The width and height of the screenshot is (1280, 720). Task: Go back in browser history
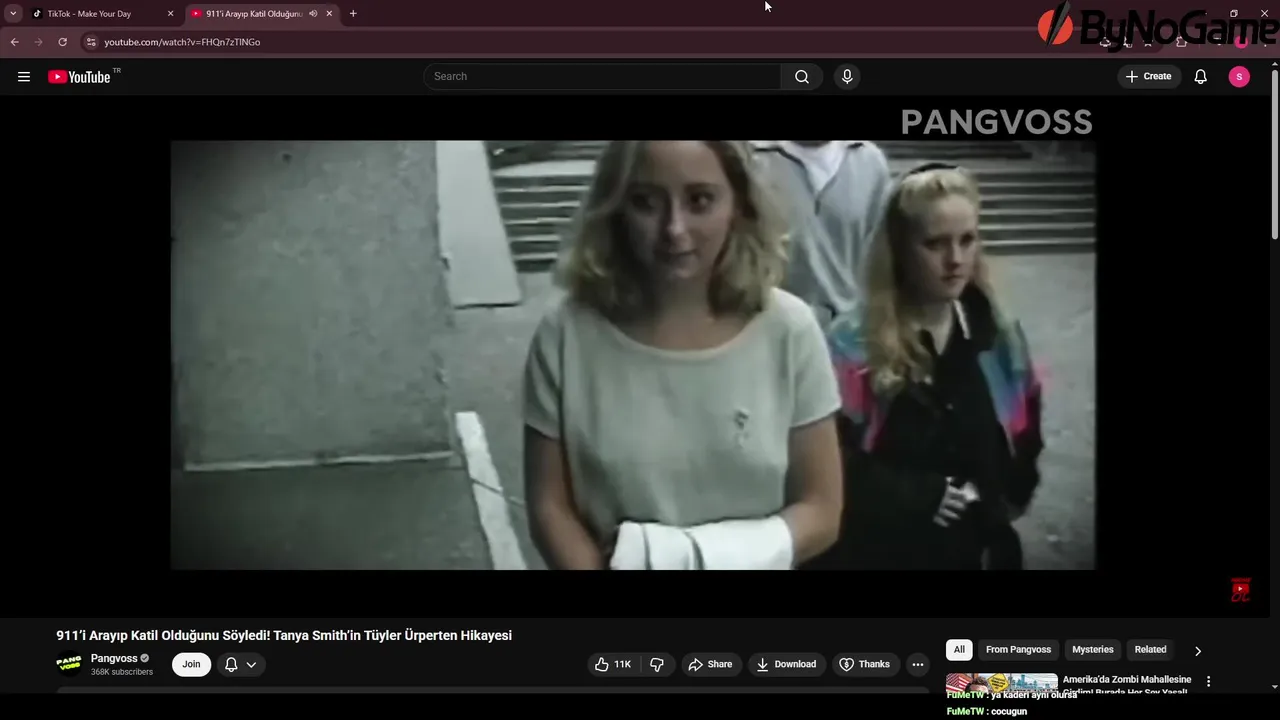(x=14, y=42)
